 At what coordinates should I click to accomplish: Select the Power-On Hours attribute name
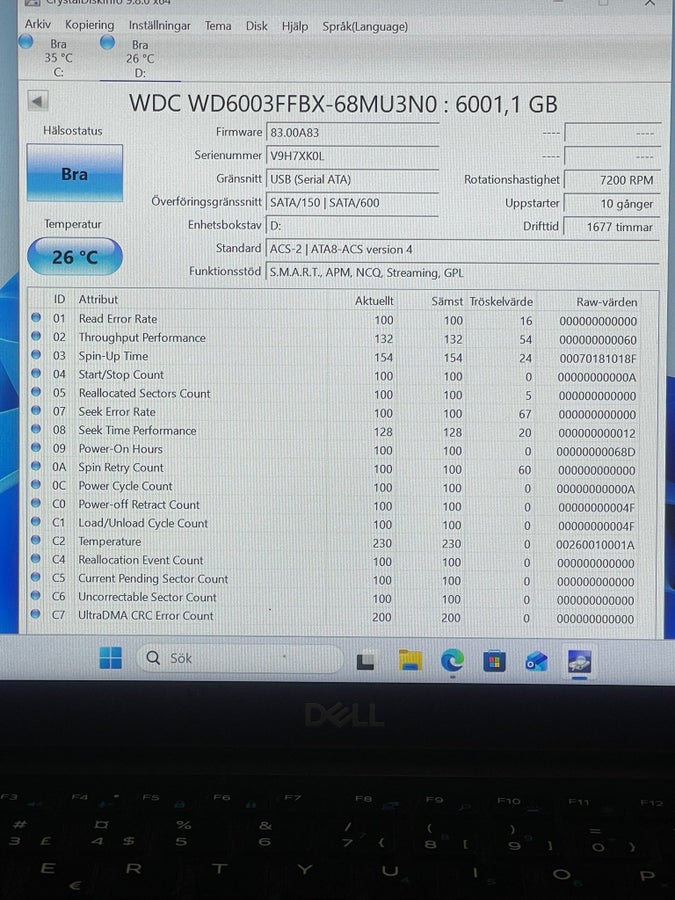click(121, 449)
